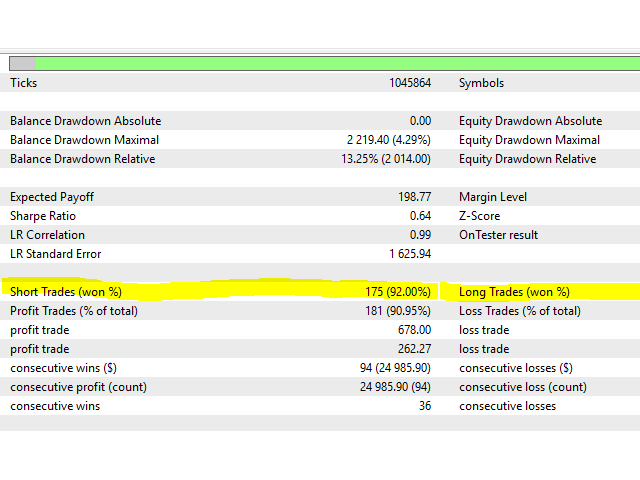Click 'OnTester result' label

[498, 235]
